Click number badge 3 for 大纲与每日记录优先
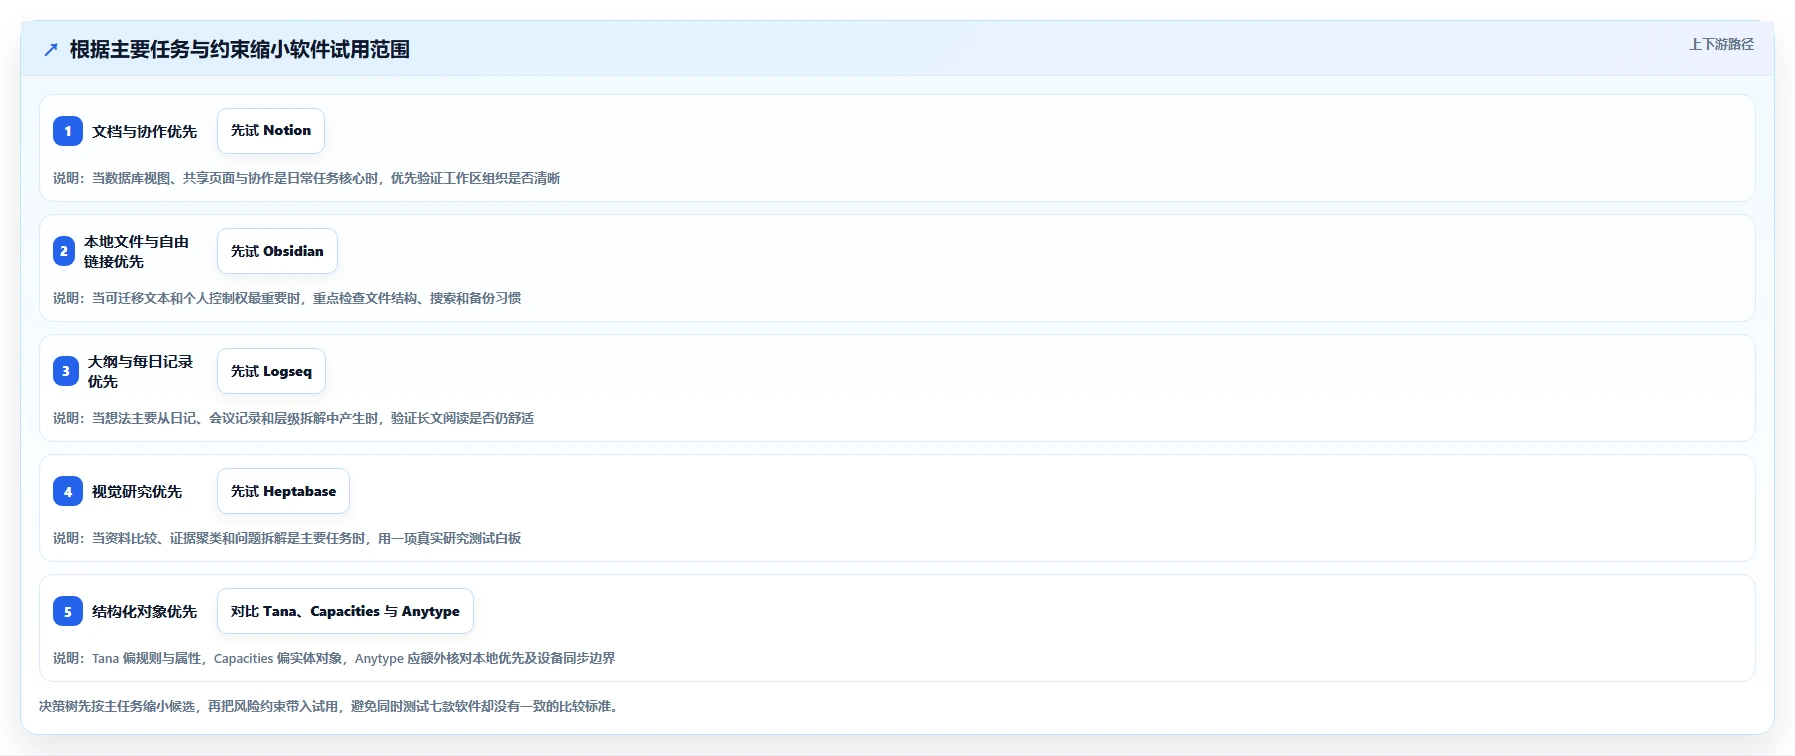The width and height of the screenshot is (1795, 756). point(66,371)
